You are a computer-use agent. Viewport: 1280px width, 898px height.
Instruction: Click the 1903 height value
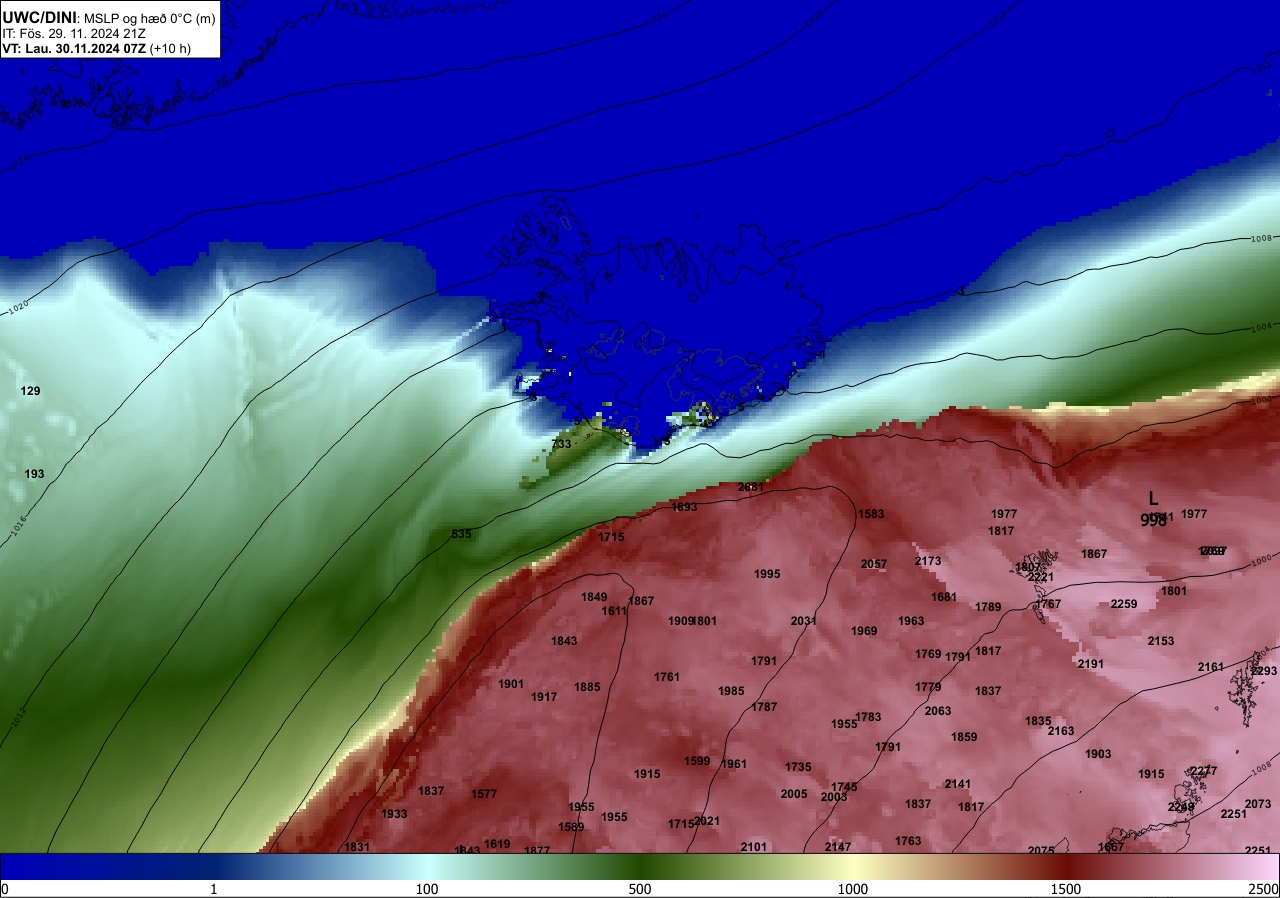pos(1098,754)
